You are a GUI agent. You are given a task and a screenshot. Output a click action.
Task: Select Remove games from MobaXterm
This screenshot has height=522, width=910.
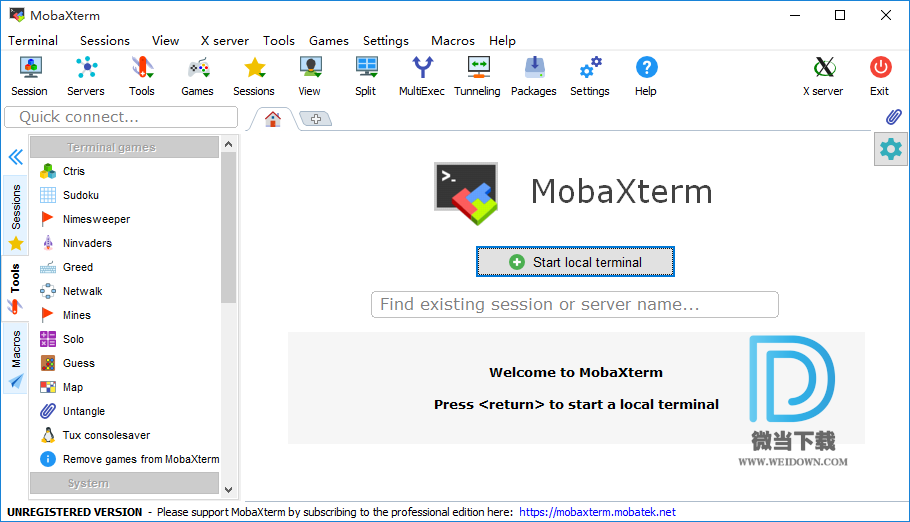128,459
